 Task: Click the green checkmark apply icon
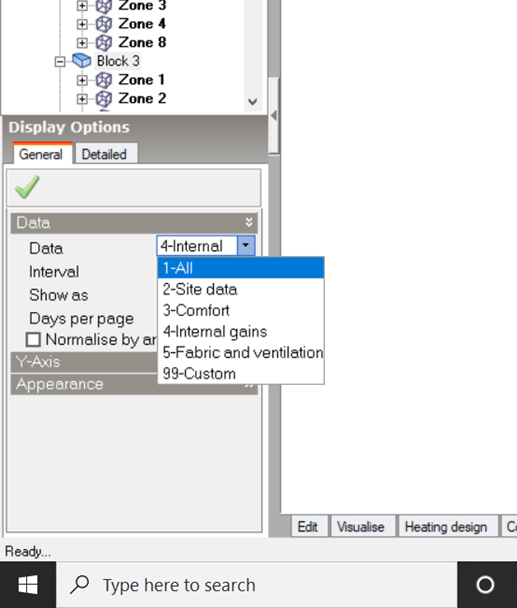(x=27, y=187)
